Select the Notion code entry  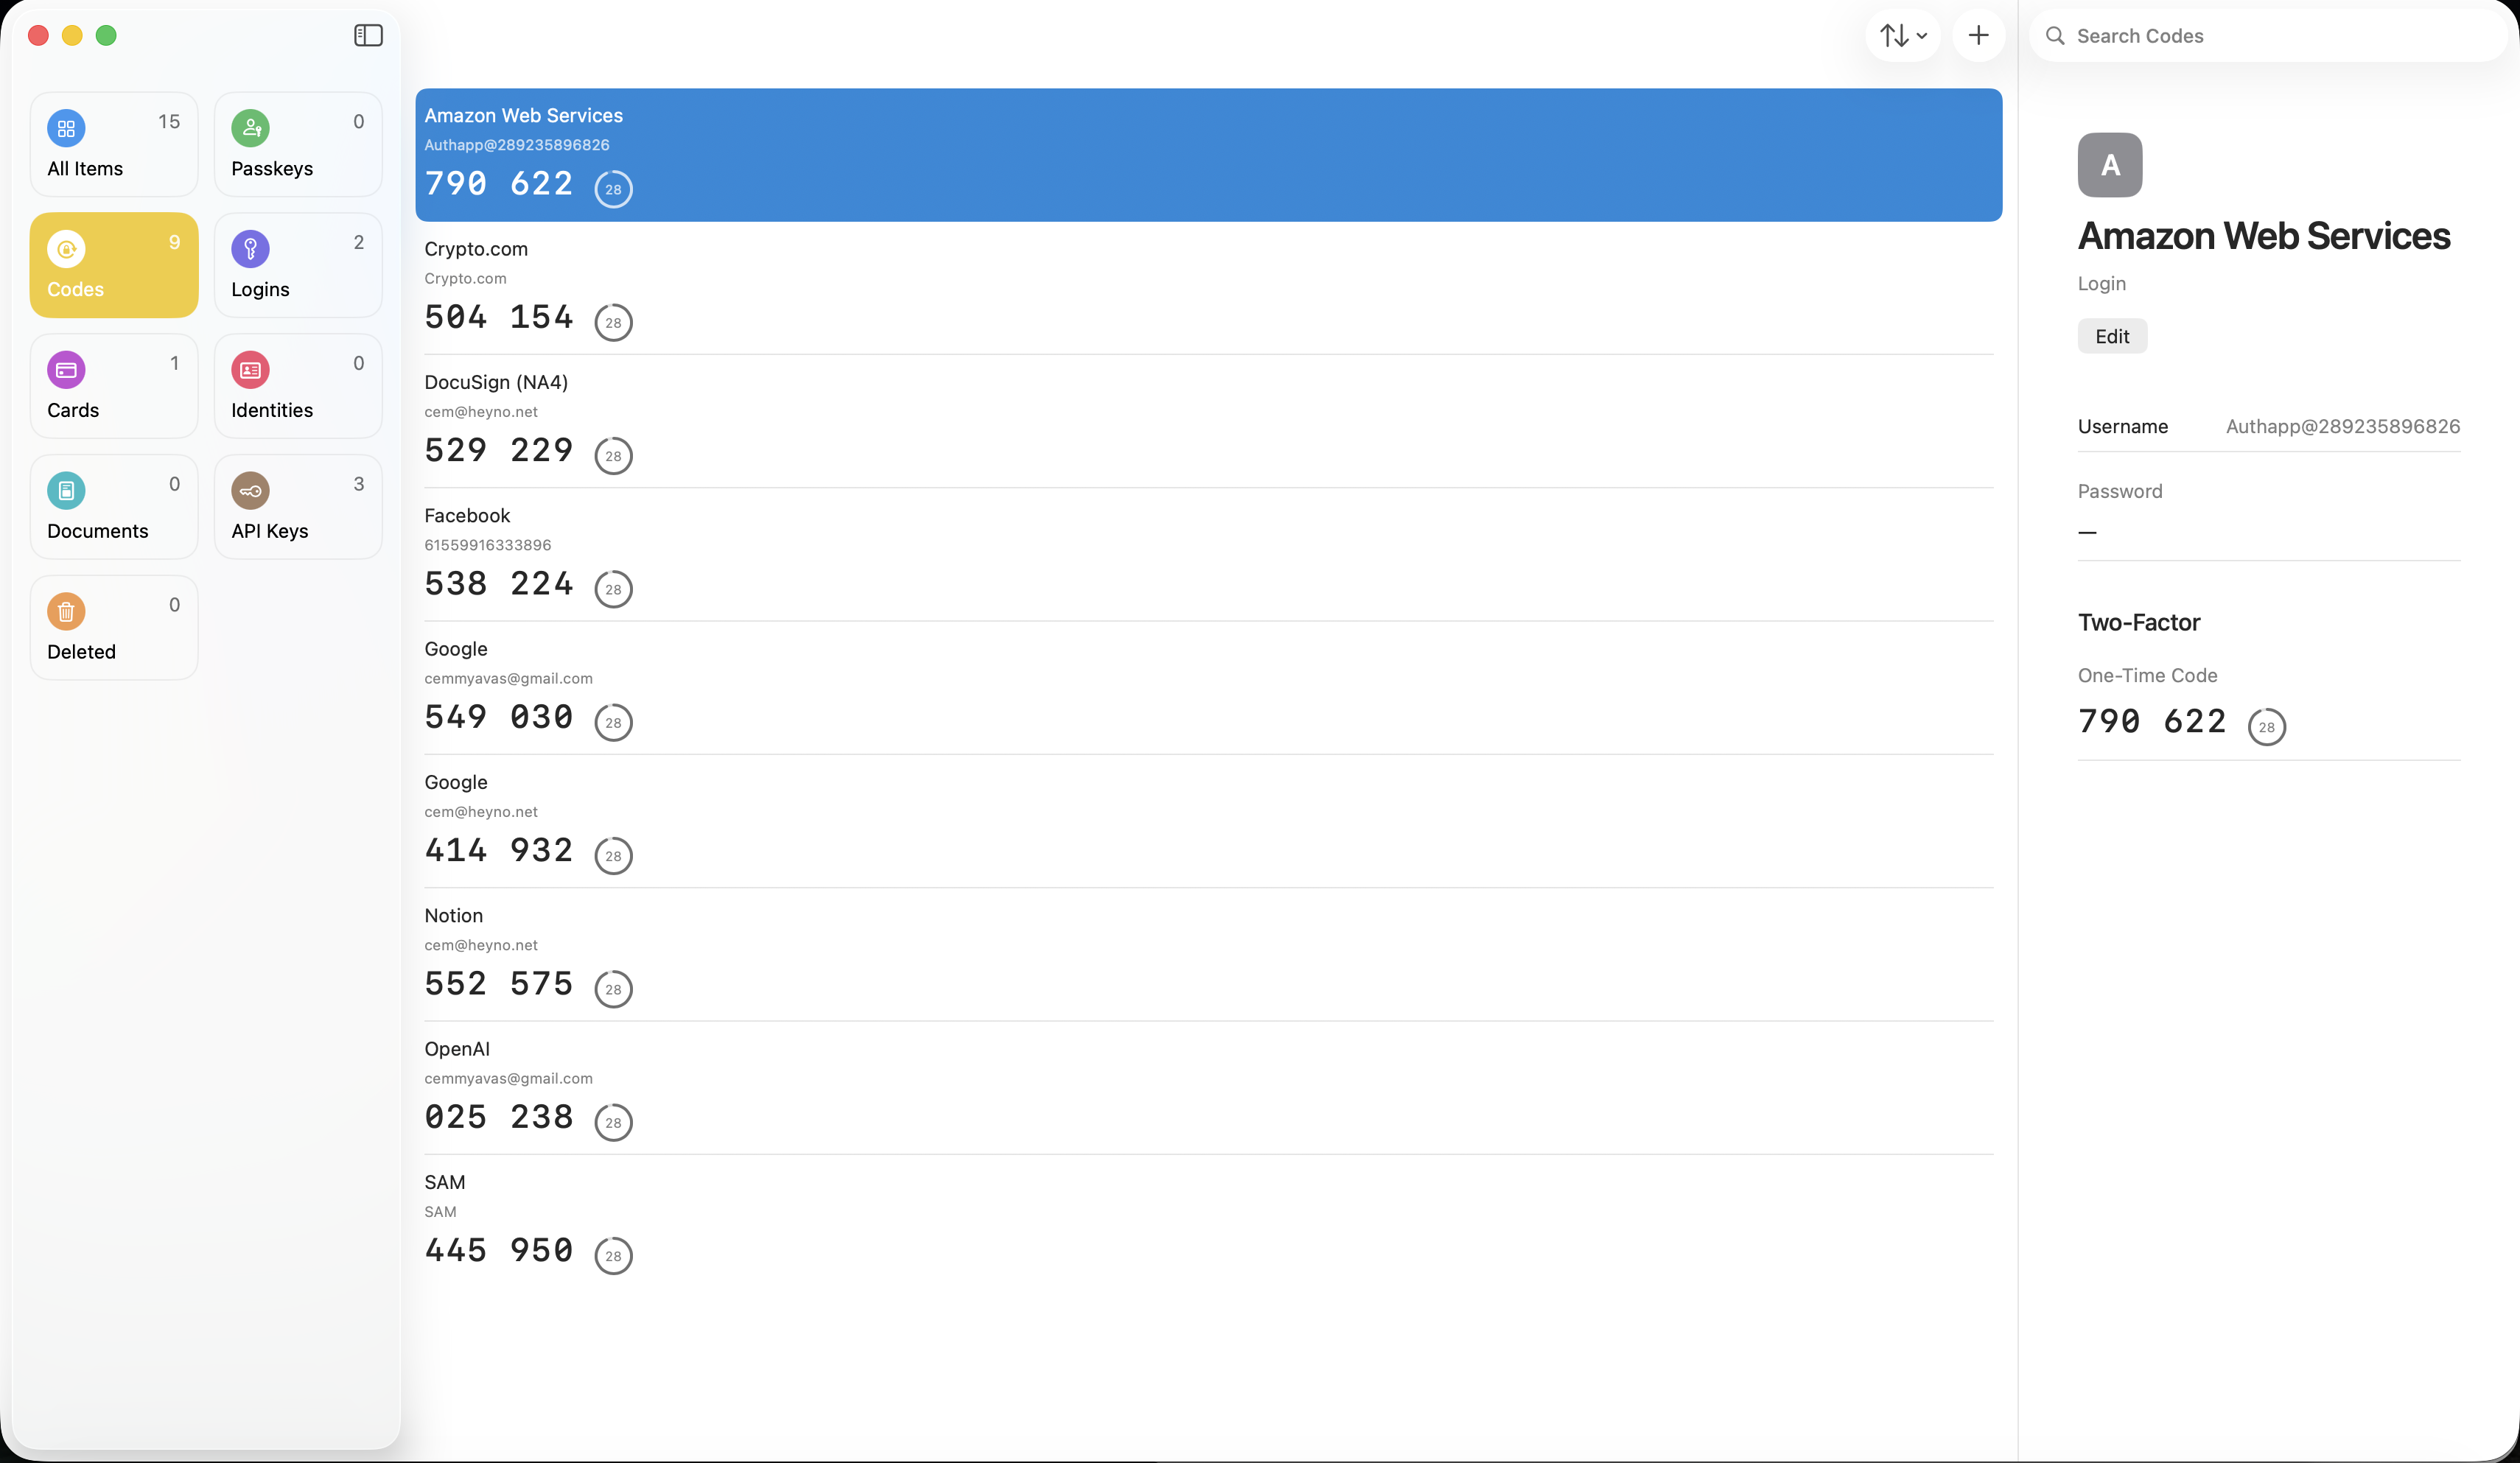1208,954
